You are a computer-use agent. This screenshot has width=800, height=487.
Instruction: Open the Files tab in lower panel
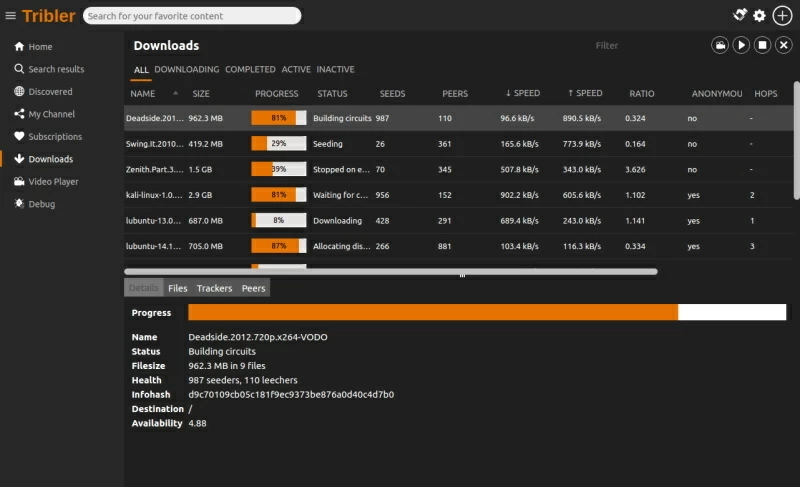pos(178,288)
